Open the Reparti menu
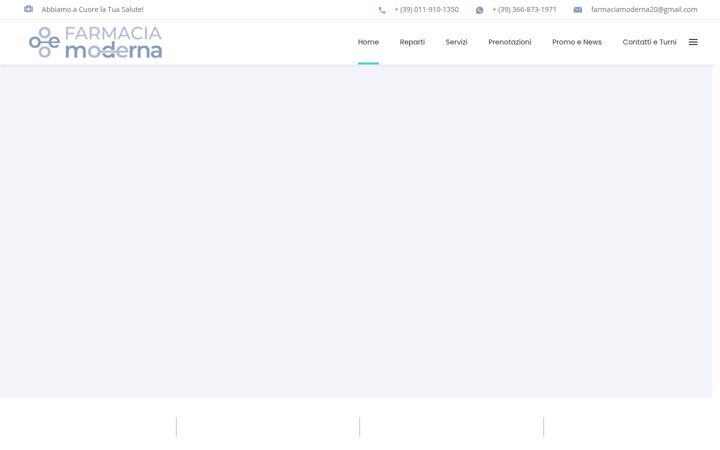The width and height of the screenshot is (720, 450). [412, 42]
